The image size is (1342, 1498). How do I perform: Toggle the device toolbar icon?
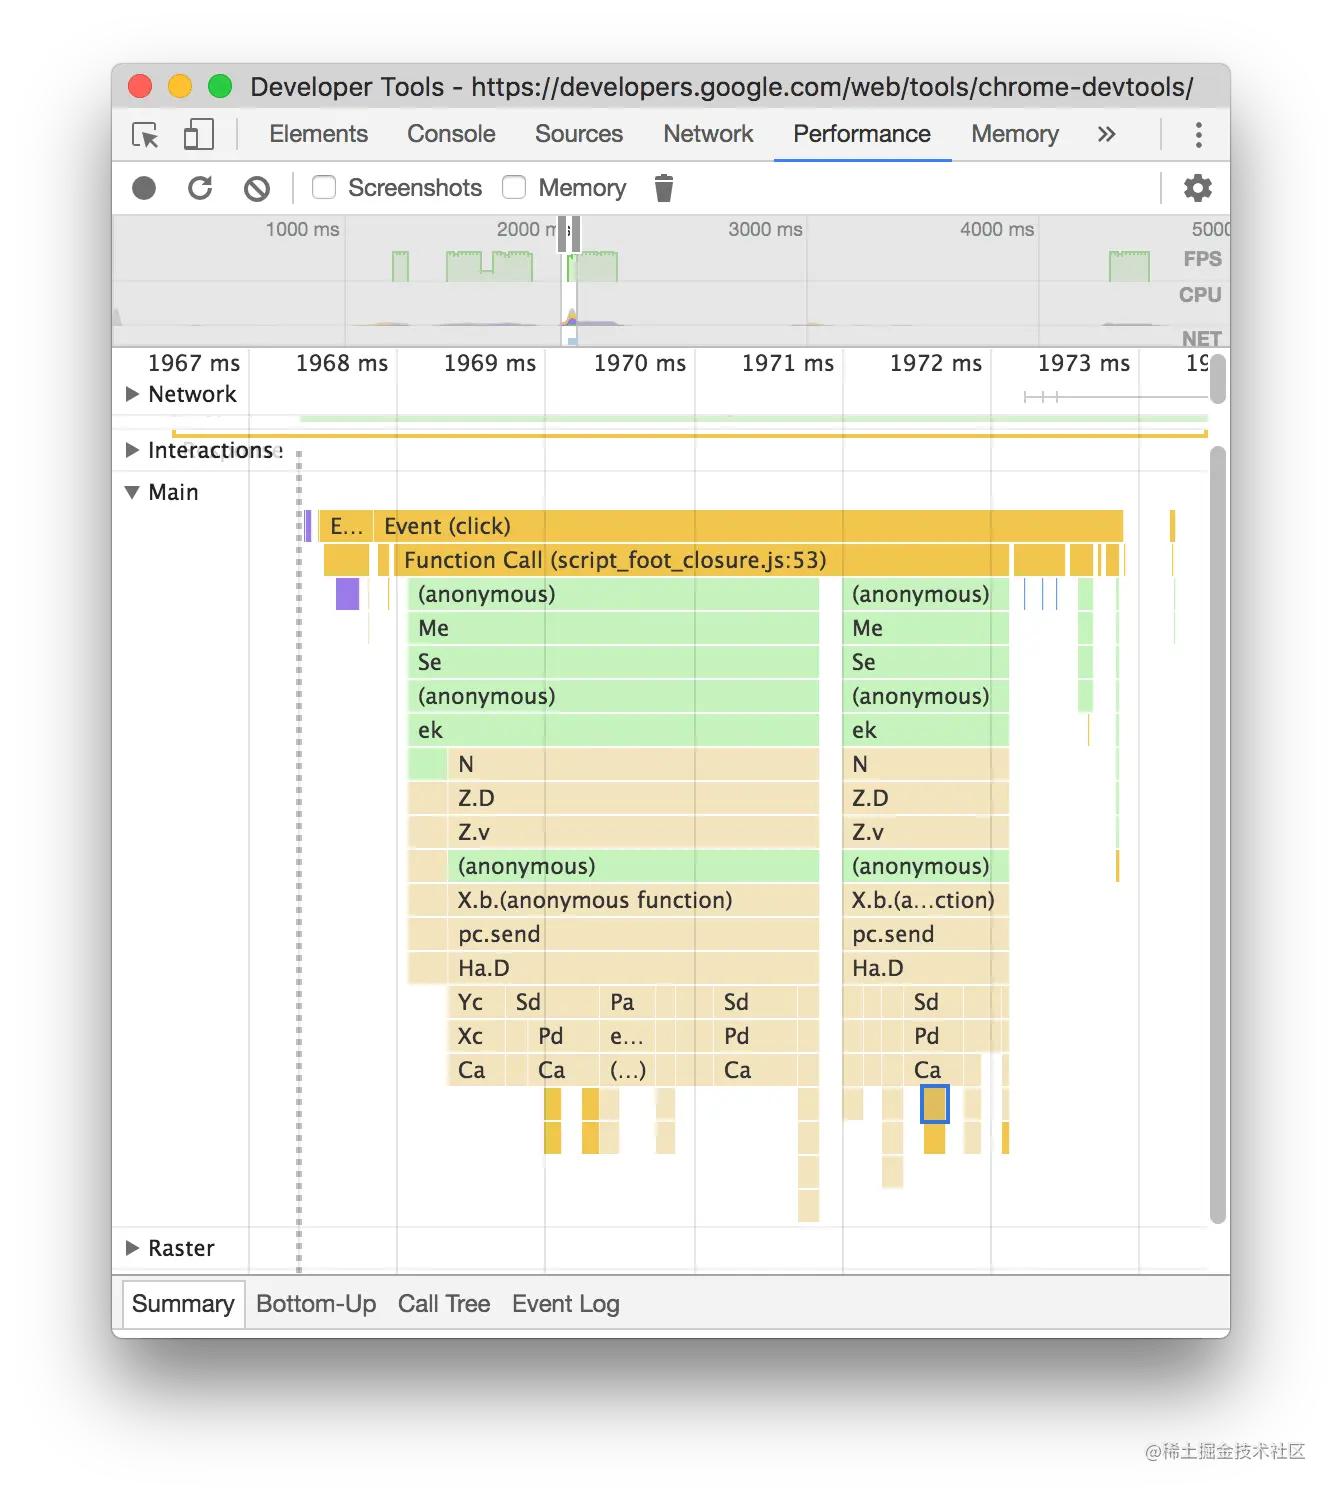(199, 135)
